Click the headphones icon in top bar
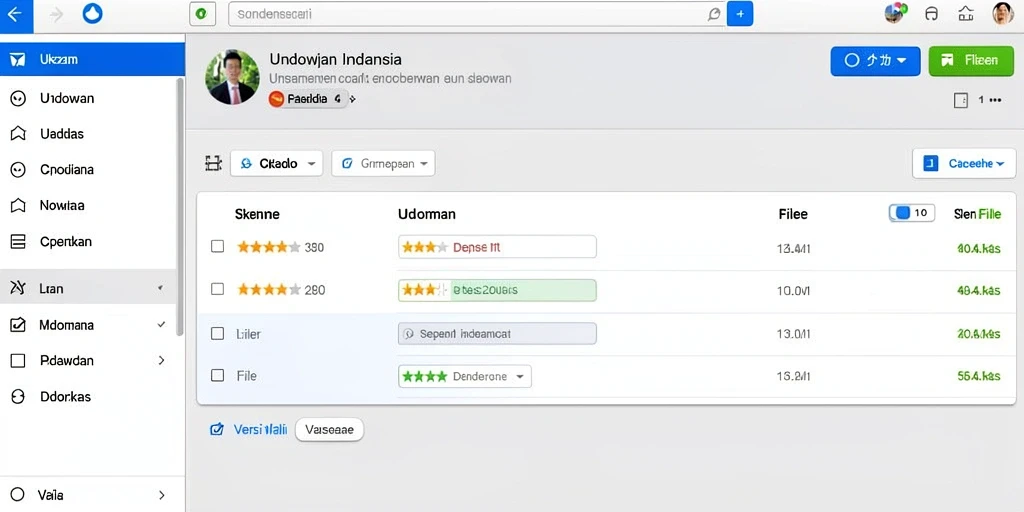The width and height of the screenshot is (1024, 512). pos(932,14)
